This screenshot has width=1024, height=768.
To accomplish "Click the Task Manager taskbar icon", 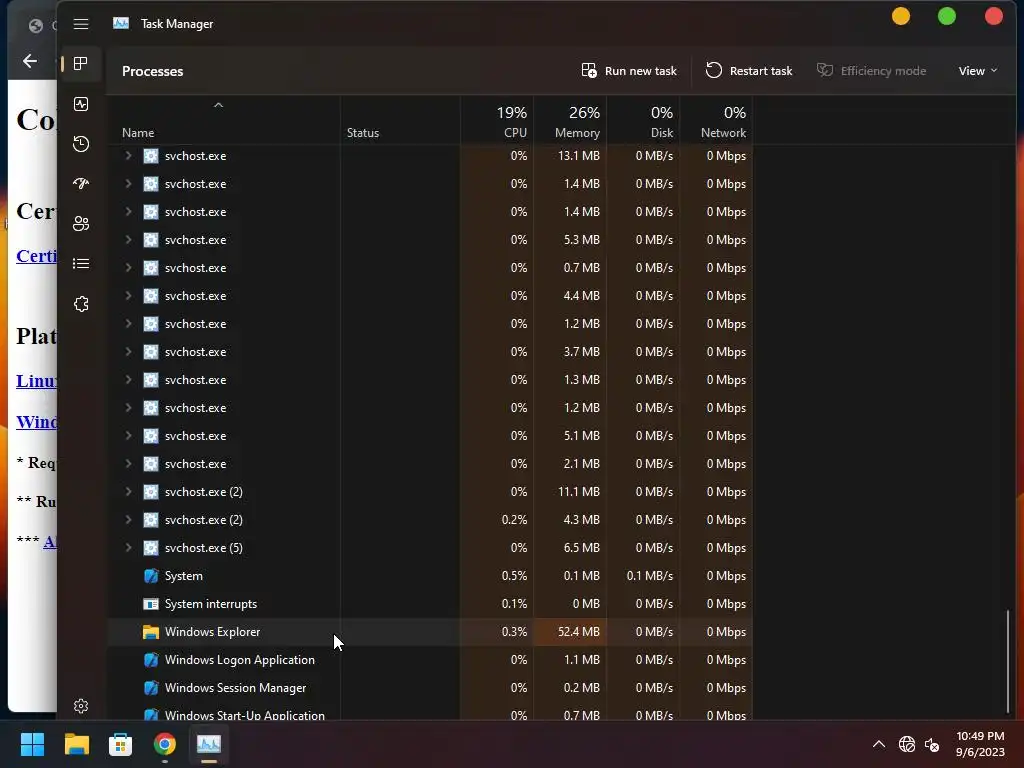I will coord(209,744).
